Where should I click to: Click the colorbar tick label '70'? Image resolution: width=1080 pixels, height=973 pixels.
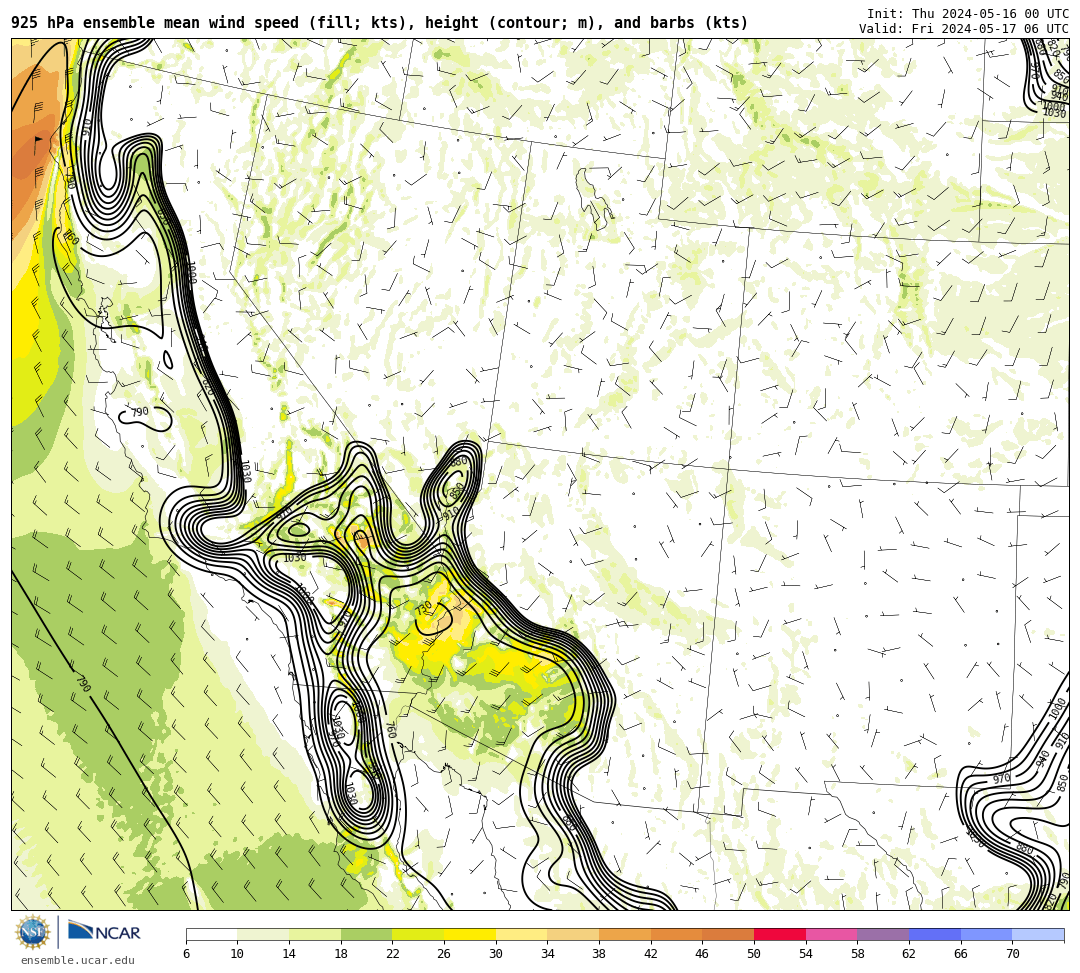click(1012, 954)
